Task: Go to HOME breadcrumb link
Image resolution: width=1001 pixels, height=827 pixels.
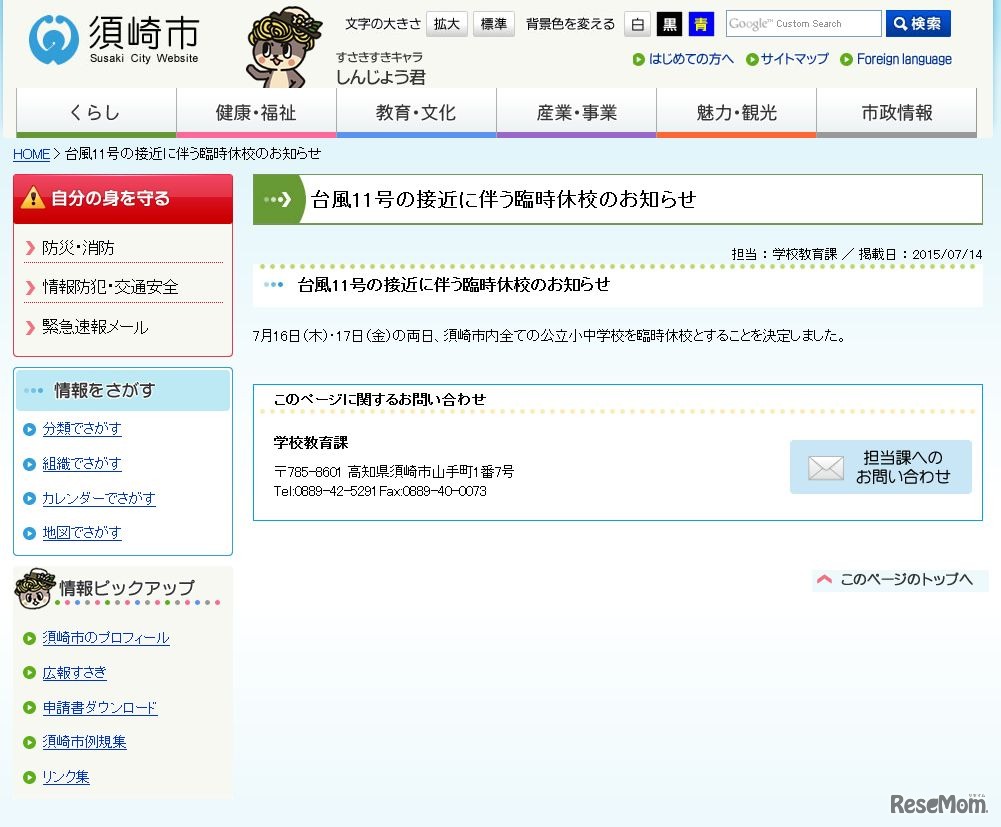Action: (x=31, y=154)
